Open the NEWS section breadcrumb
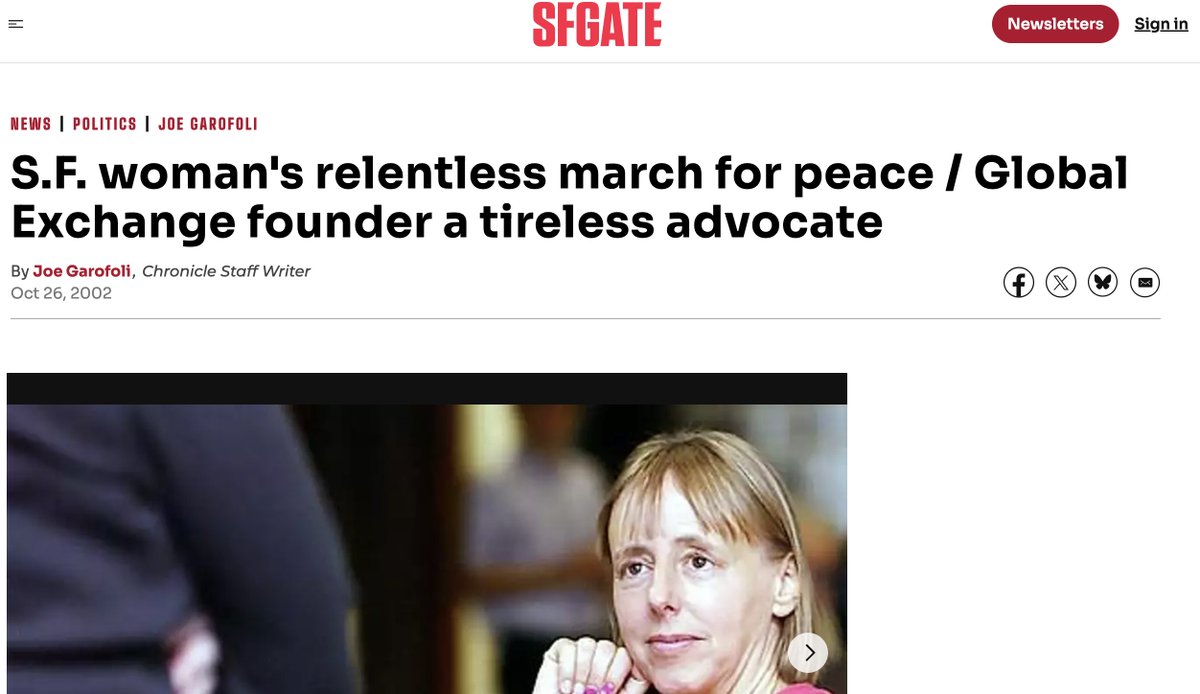 point(31,124)
